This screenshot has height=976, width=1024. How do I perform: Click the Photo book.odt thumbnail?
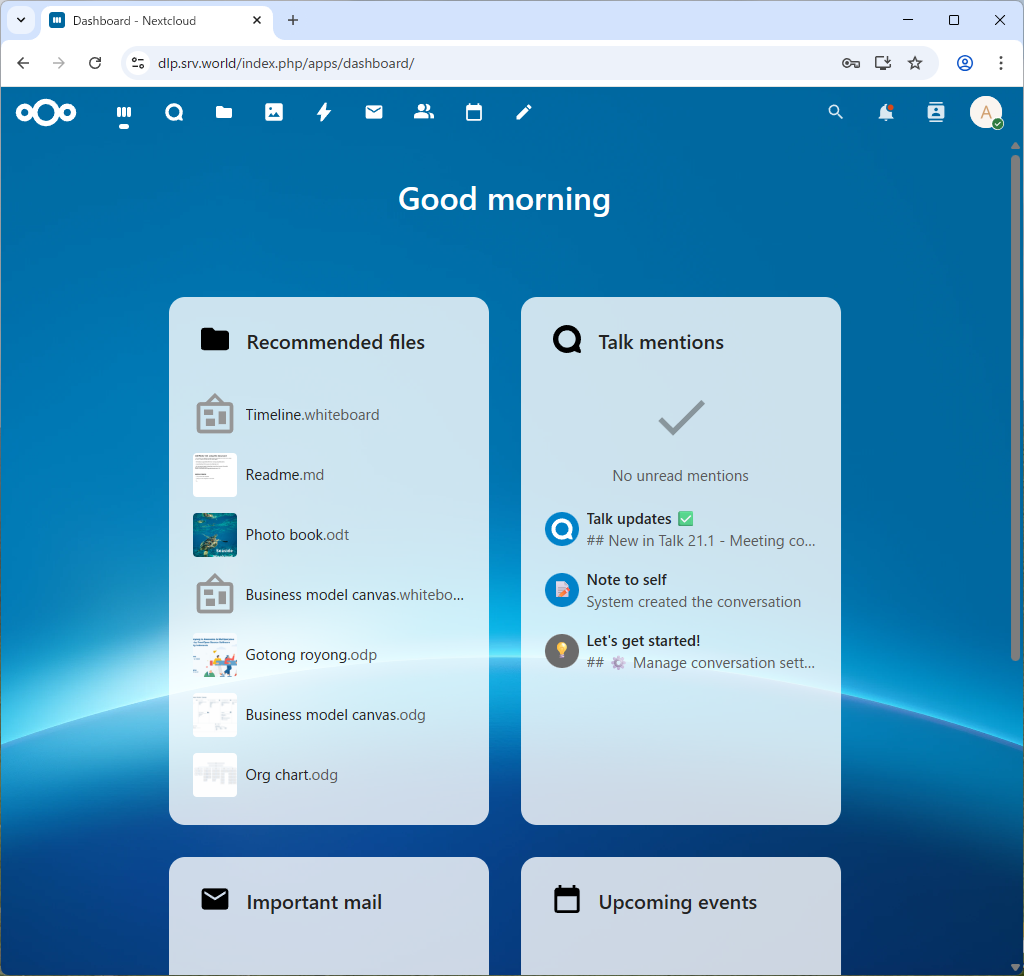tap(215, 535)
